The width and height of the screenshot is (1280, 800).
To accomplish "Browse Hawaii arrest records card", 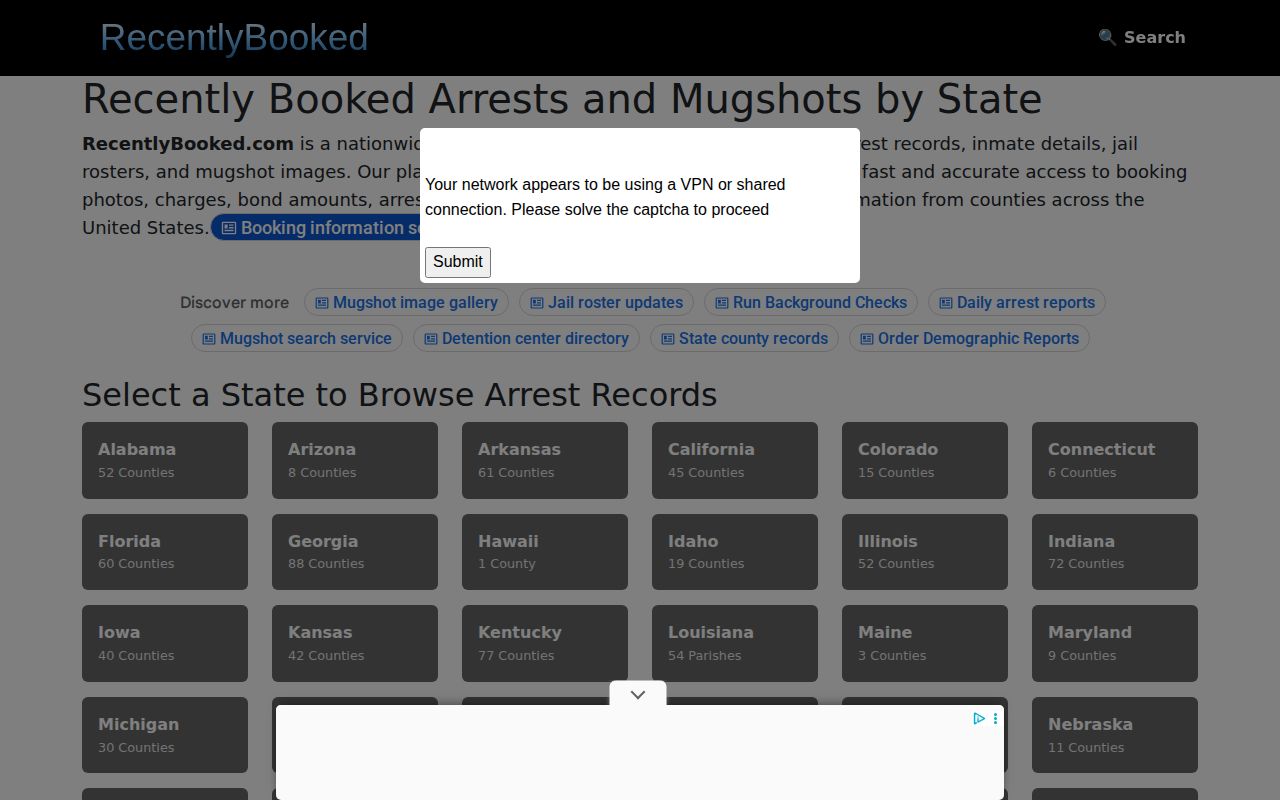I will (545, 552).
